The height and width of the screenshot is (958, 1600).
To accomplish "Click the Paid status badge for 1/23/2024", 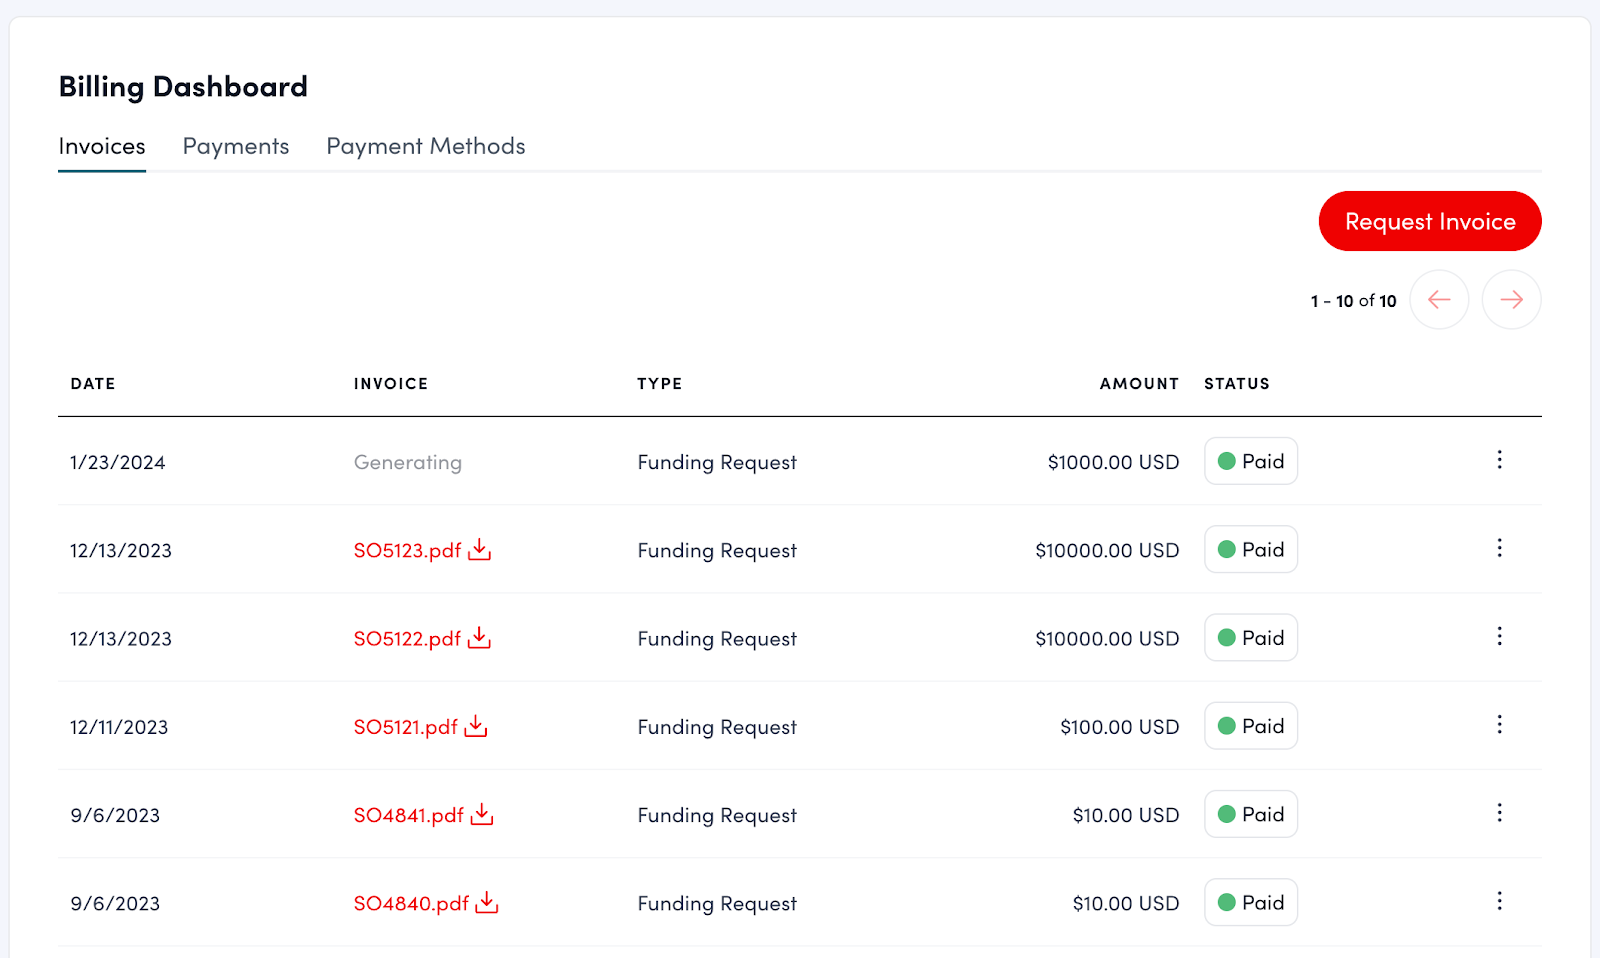I will 1251,461.
